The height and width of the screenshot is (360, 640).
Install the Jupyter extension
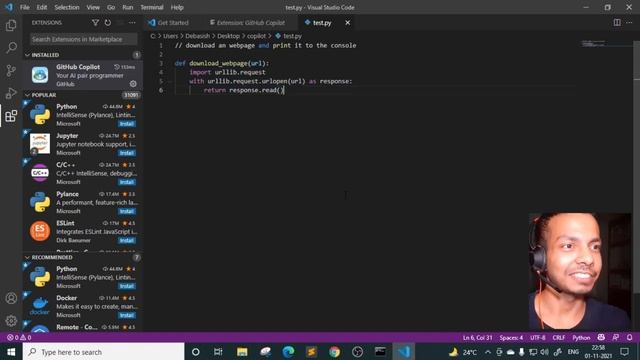click(x=127, y=153)
